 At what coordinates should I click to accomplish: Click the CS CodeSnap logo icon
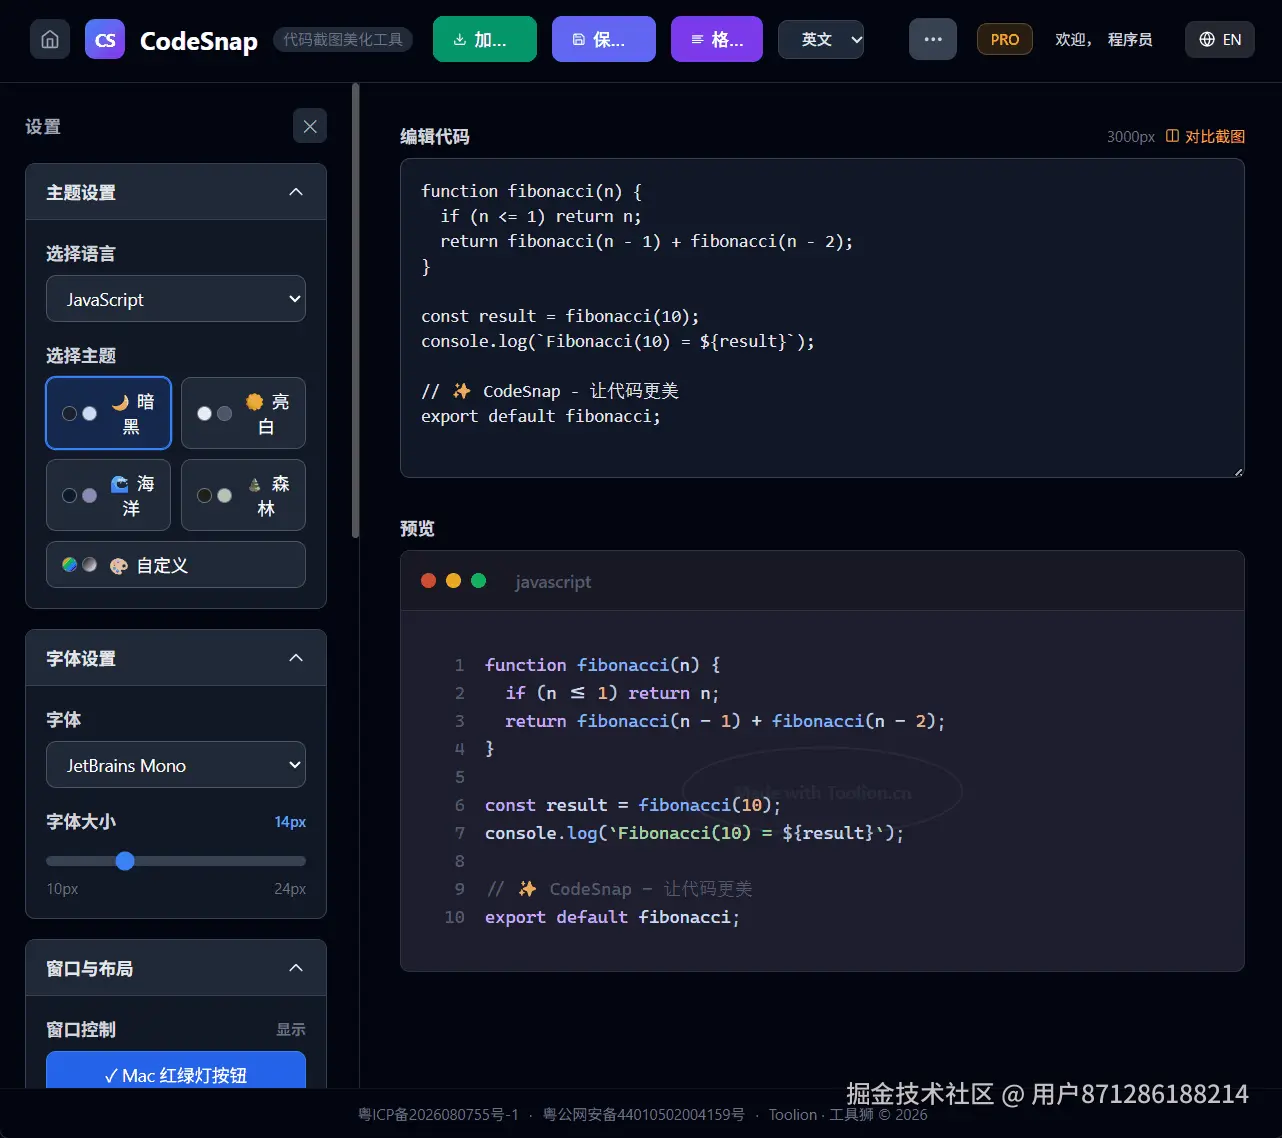point(105,40)
